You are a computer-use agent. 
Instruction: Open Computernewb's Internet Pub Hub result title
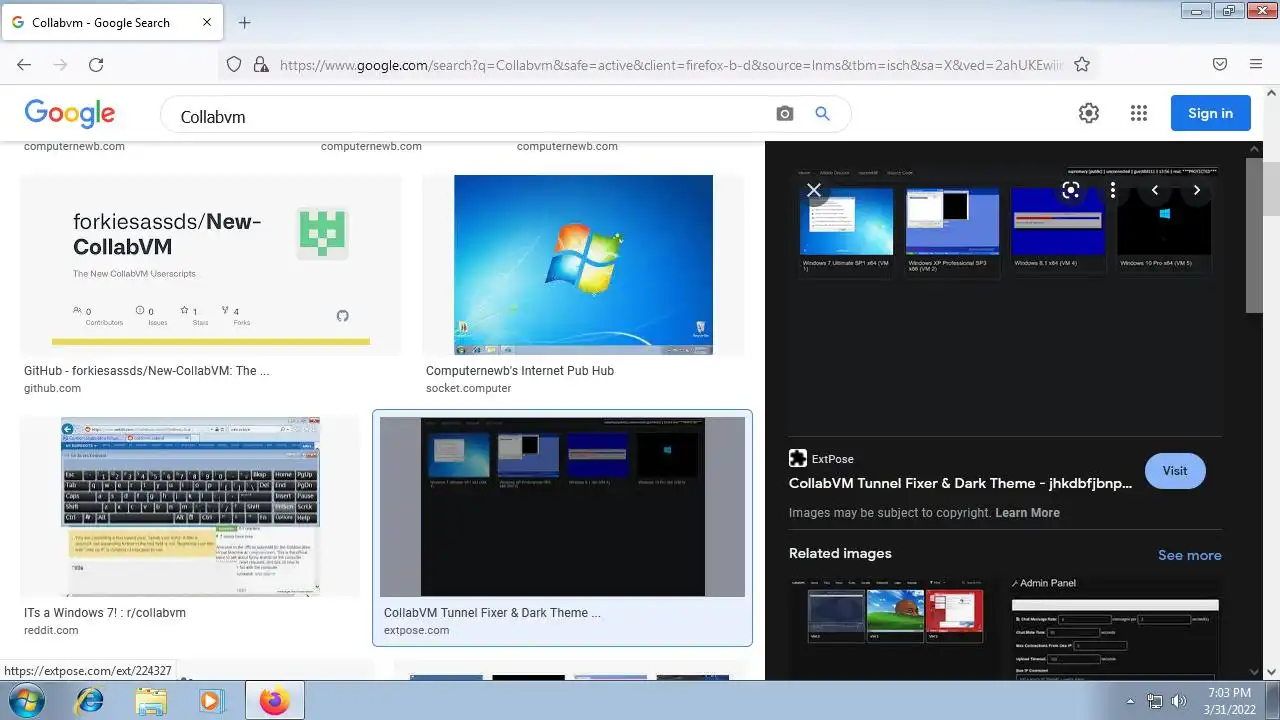click(x=520, y=371)
